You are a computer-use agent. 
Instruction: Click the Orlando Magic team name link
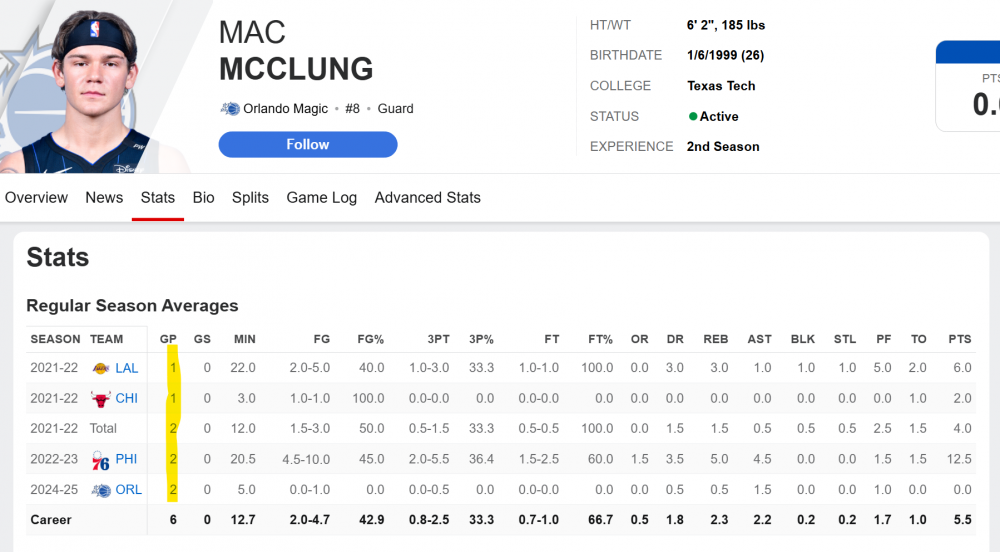coord(286,109)
